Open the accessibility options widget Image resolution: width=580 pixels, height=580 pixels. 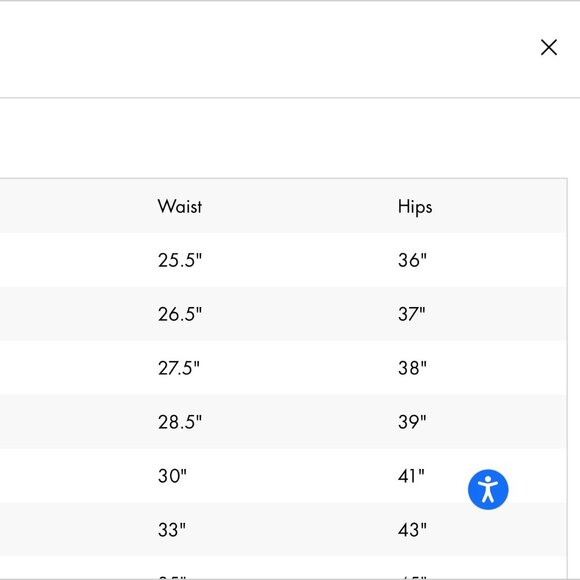pyautogui.click(x=488, y=489)
